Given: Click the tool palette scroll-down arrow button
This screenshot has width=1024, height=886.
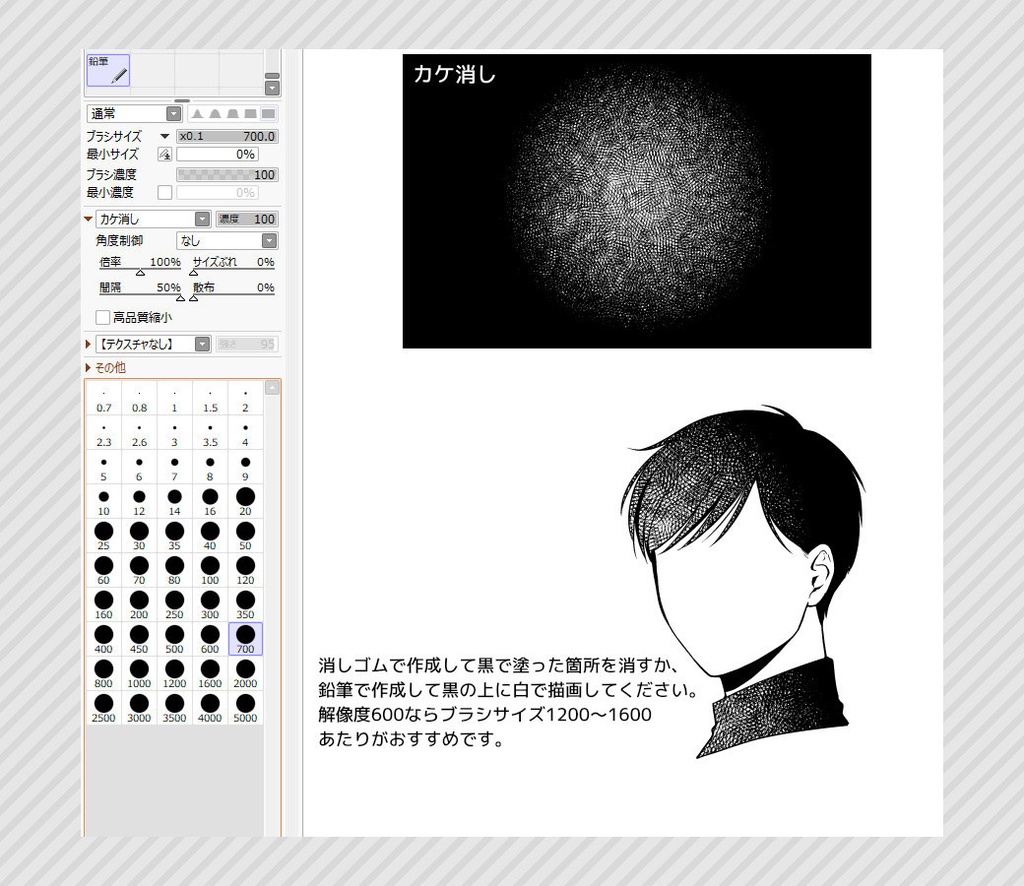Looking at the screenshot, I should point(272,88).
